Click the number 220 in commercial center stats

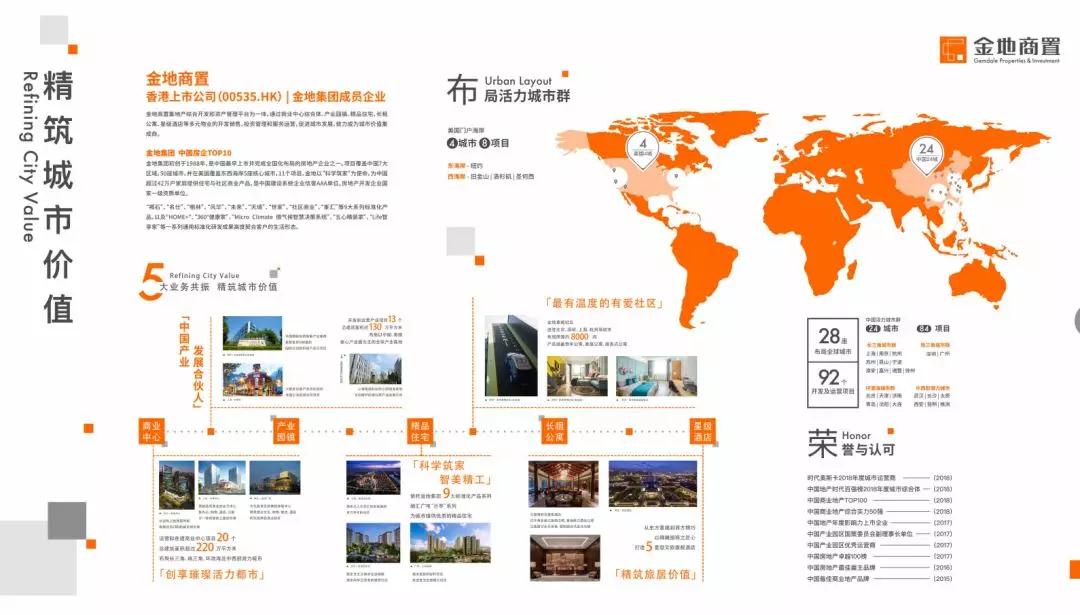coord(205,548)
